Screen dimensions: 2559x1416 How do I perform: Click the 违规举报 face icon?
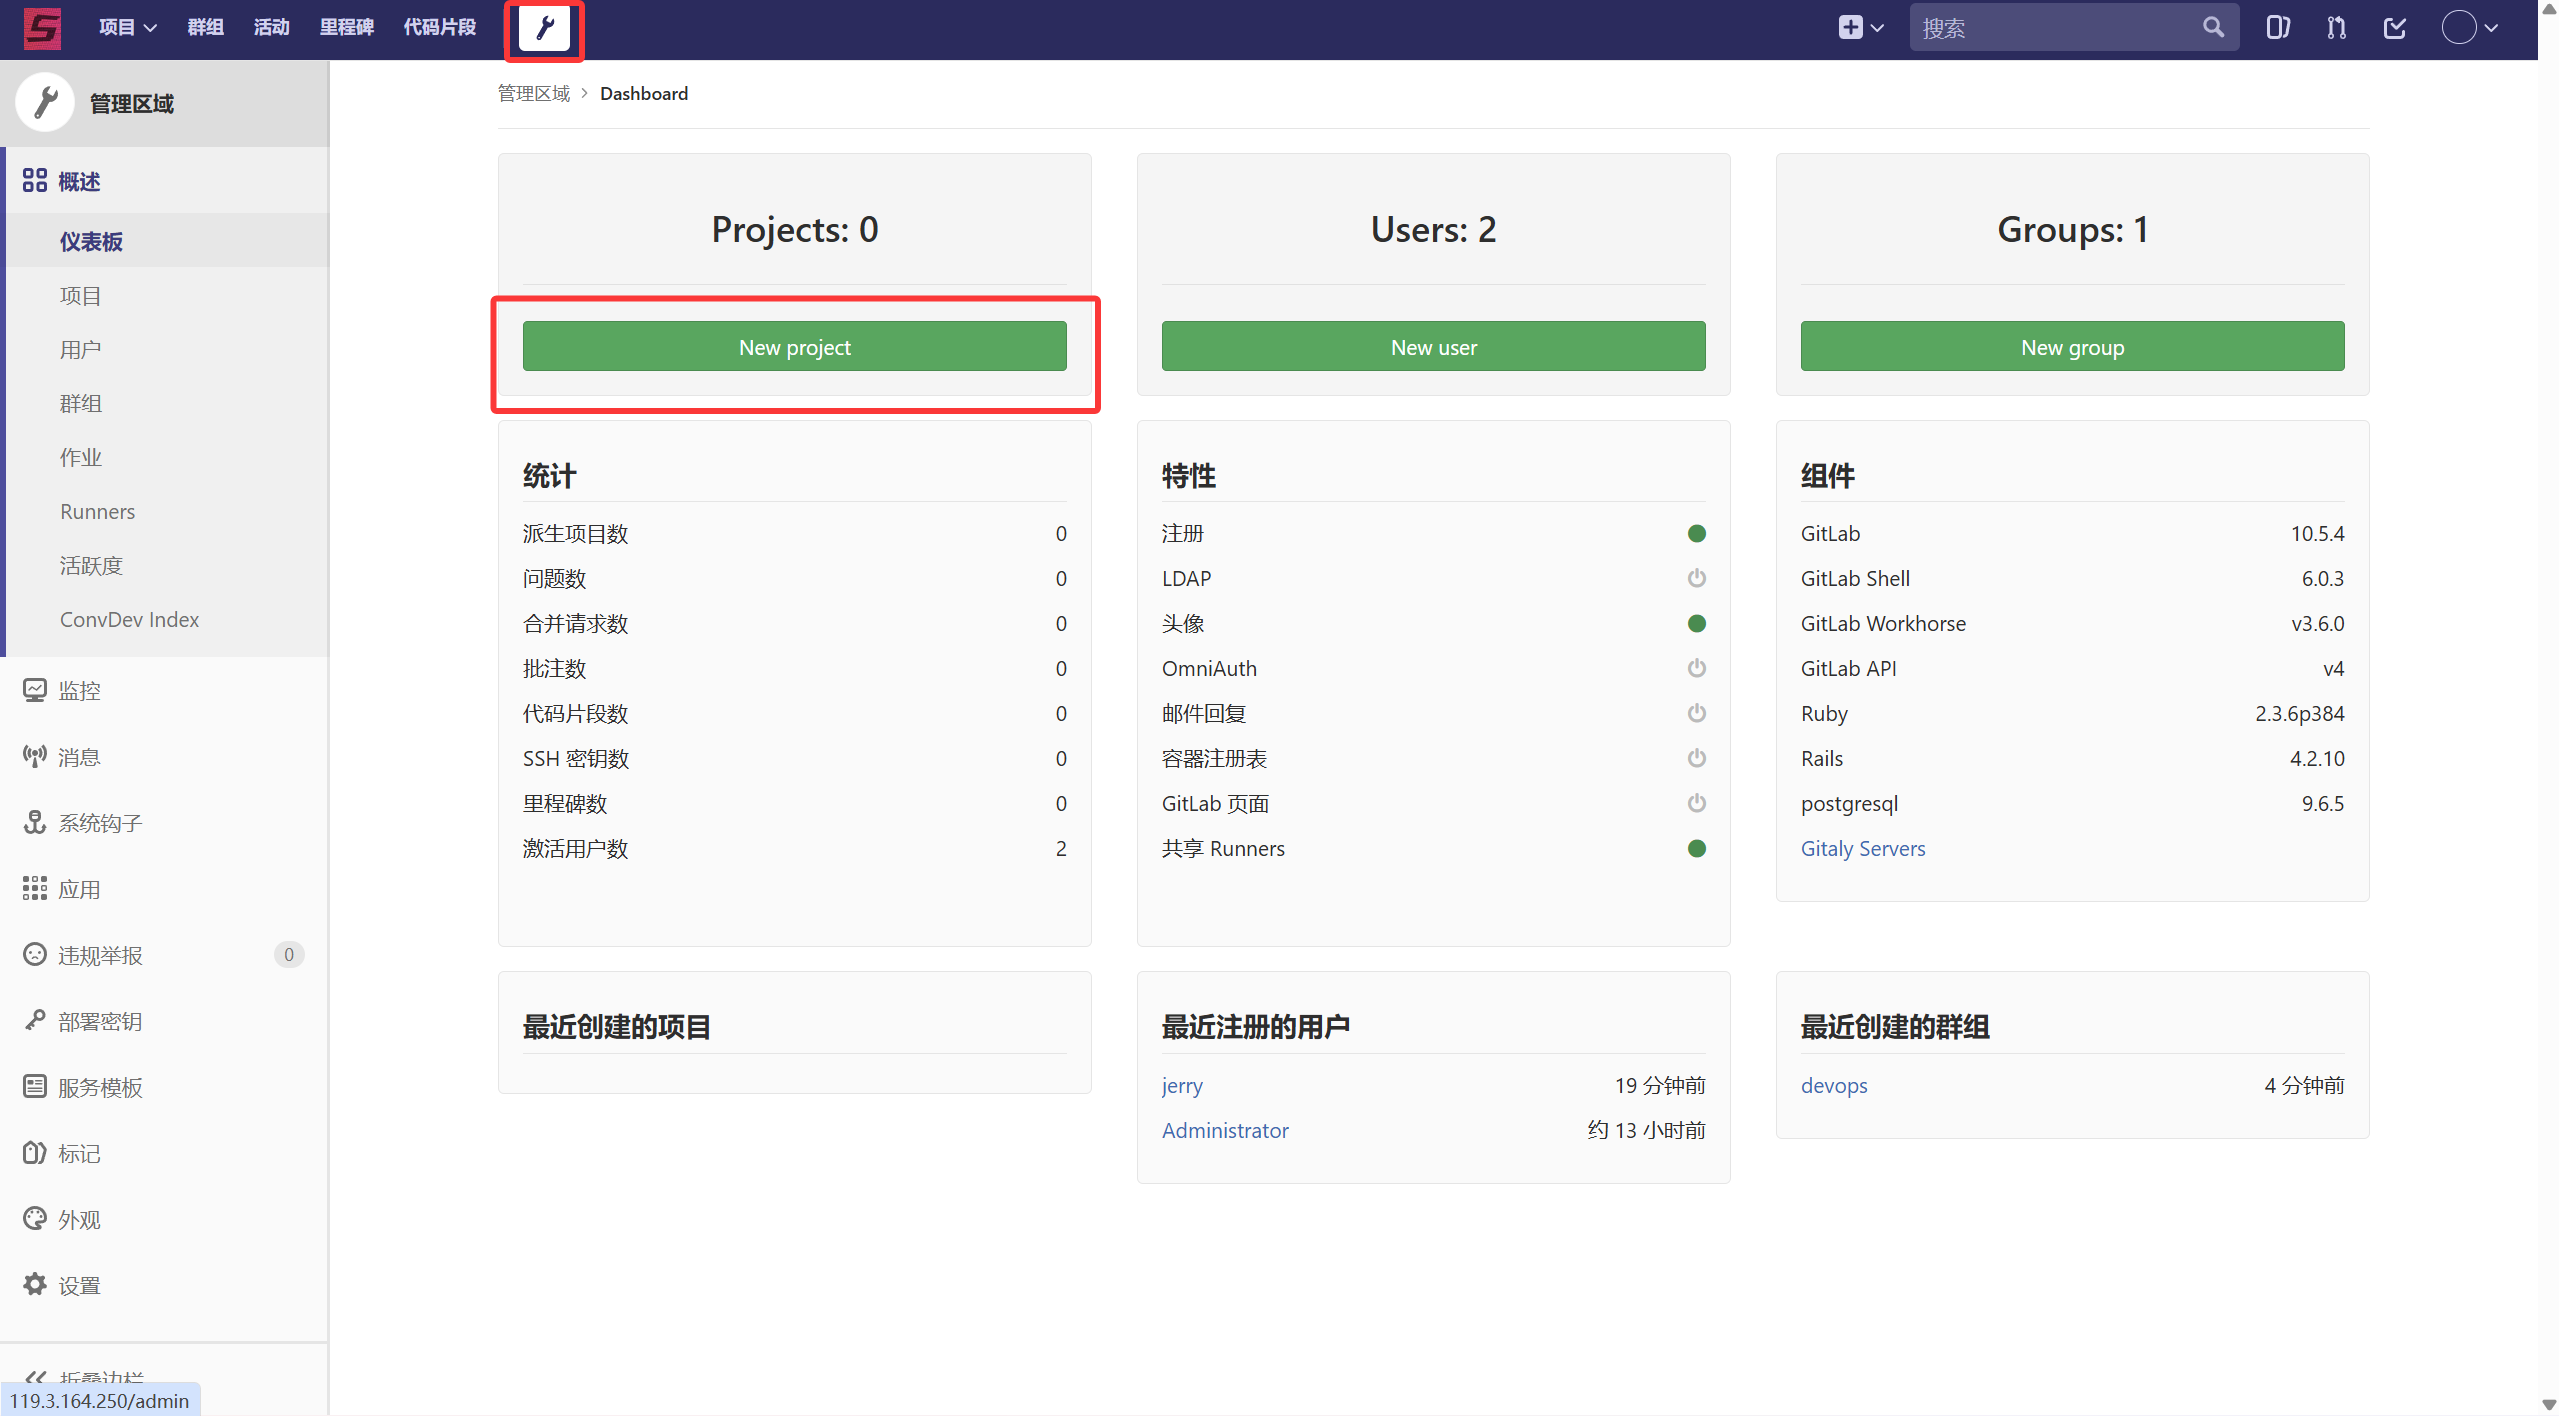35,954
